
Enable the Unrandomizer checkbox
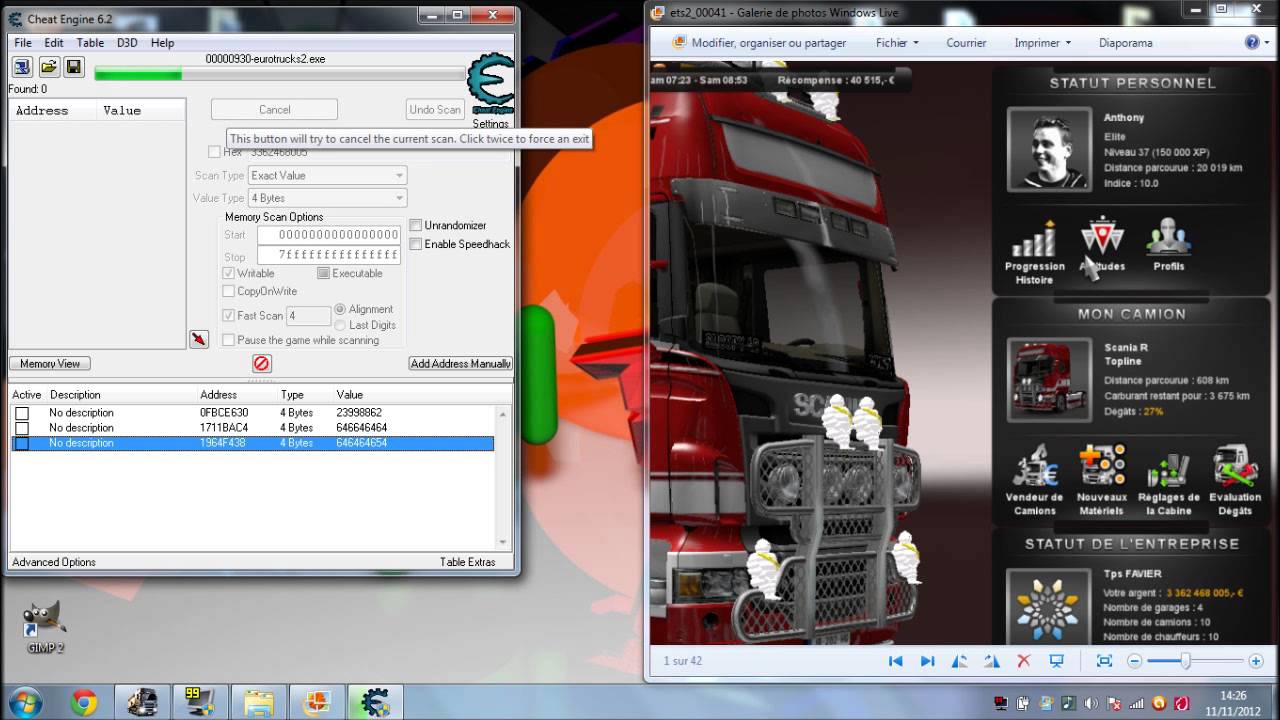coord(416,226)
